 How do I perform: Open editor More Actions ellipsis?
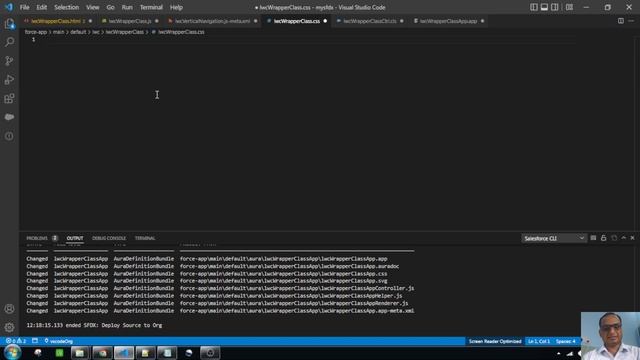[631, 21]
